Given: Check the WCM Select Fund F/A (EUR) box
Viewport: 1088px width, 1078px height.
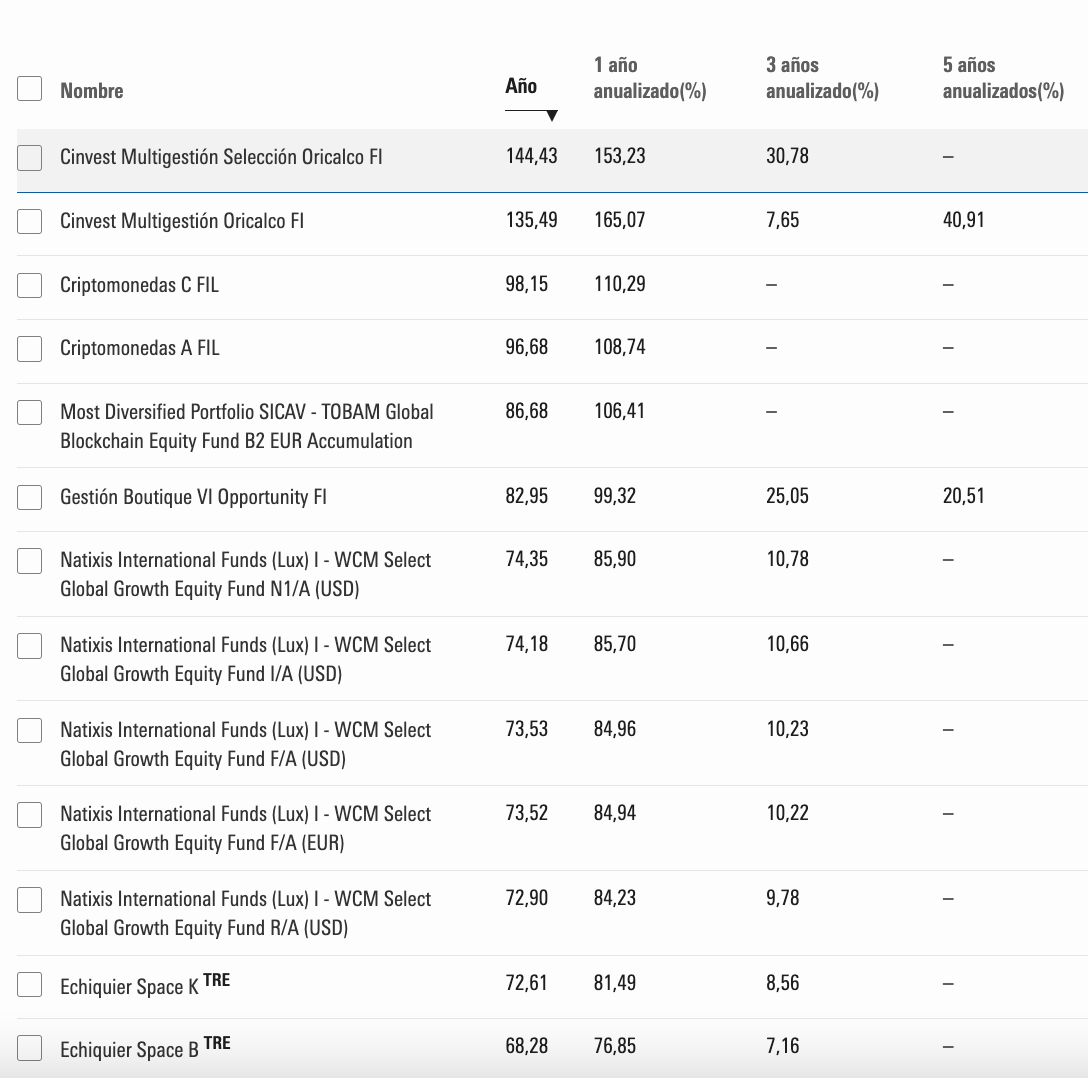Looking at the screenshot, I should pyautogui.click(x=29, y=814).
